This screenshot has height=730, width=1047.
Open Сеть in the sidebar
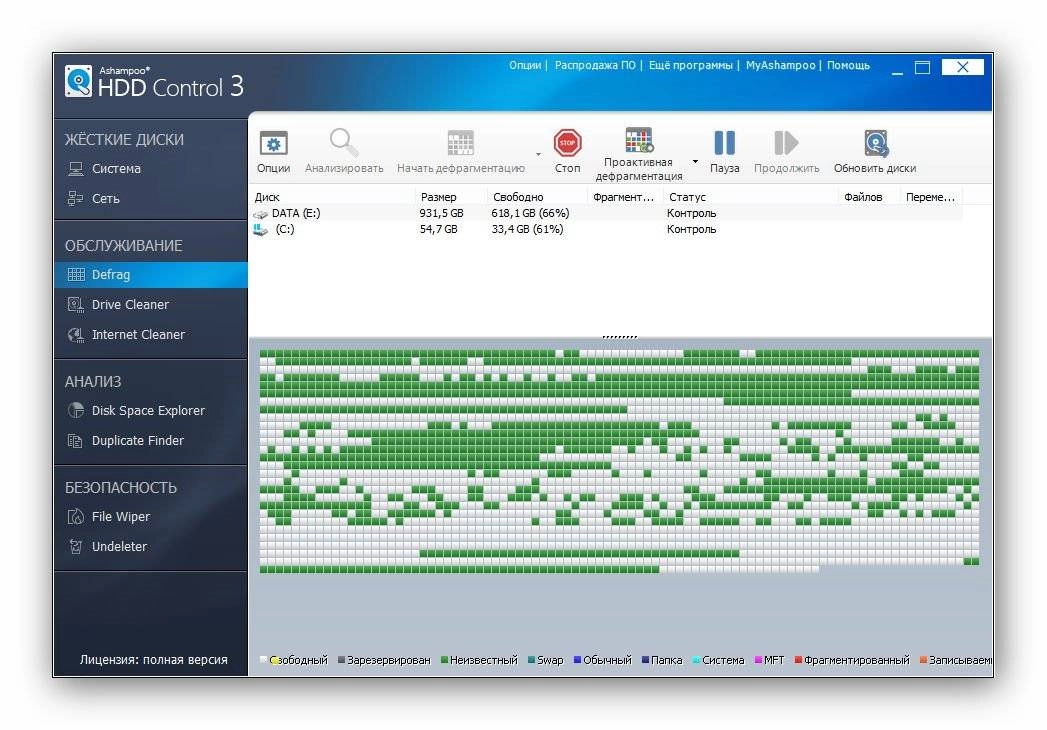click(x=106, y=198)
